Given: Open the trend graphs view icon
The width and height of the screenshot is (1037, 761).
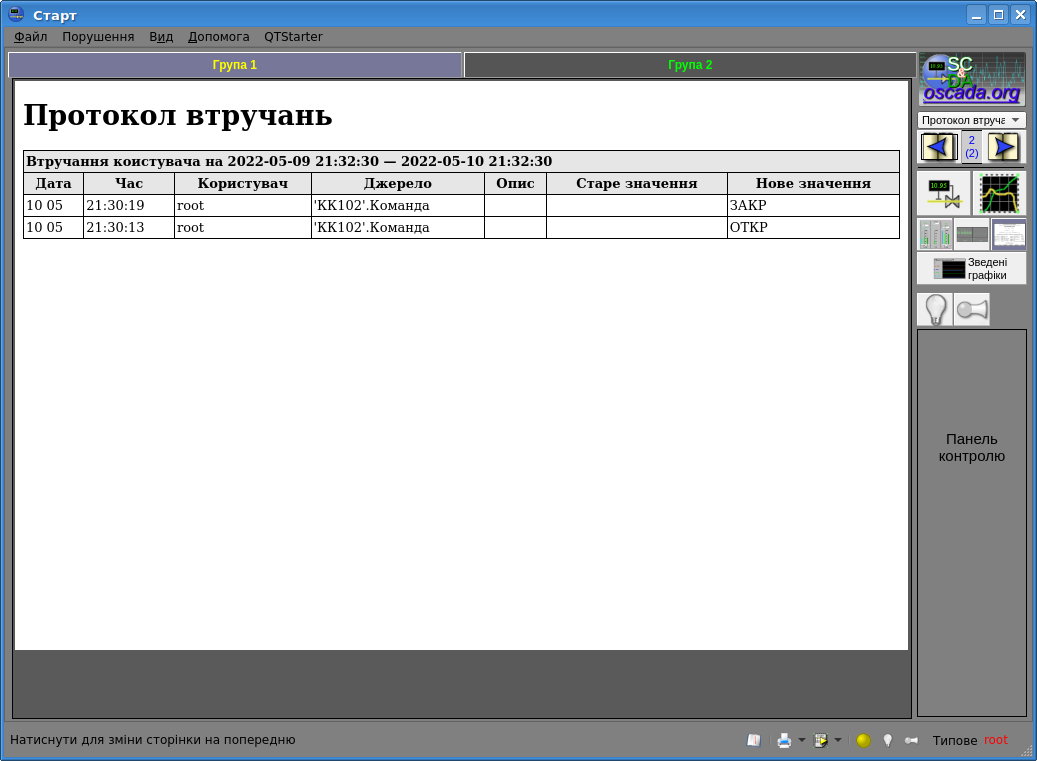Looking at the screenshot, I should 999,193.
